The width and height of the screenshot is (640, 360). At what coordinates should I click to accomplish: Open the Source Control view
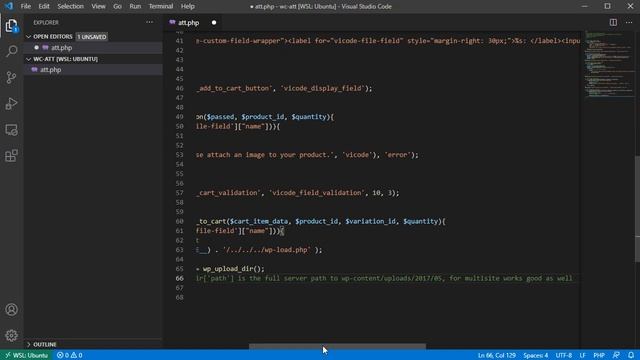[x=11, y=78]
